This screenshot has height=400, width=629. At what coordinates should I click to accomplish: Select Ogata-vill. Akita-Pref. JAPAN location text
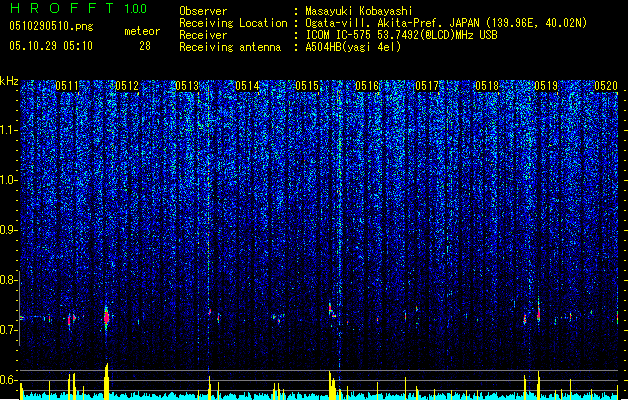coord(446,23)
